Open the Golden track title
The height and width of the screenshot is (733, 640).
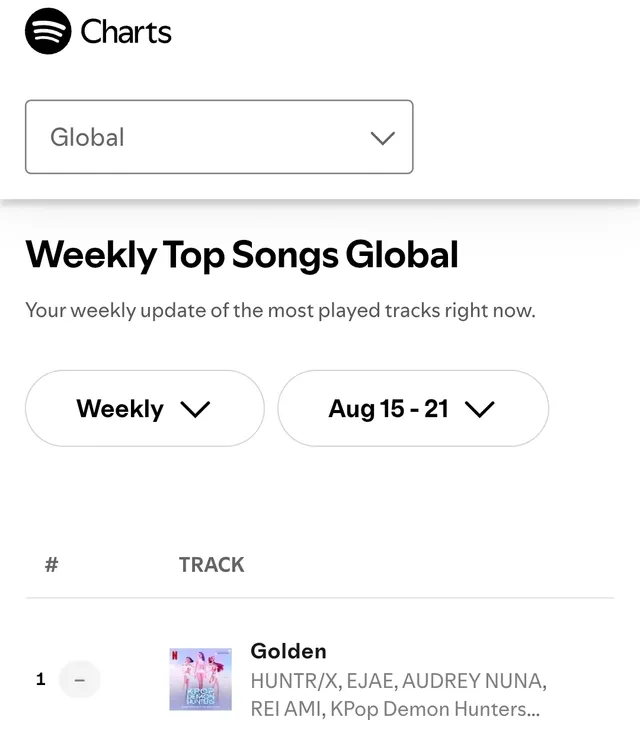[x=288, y=651]
